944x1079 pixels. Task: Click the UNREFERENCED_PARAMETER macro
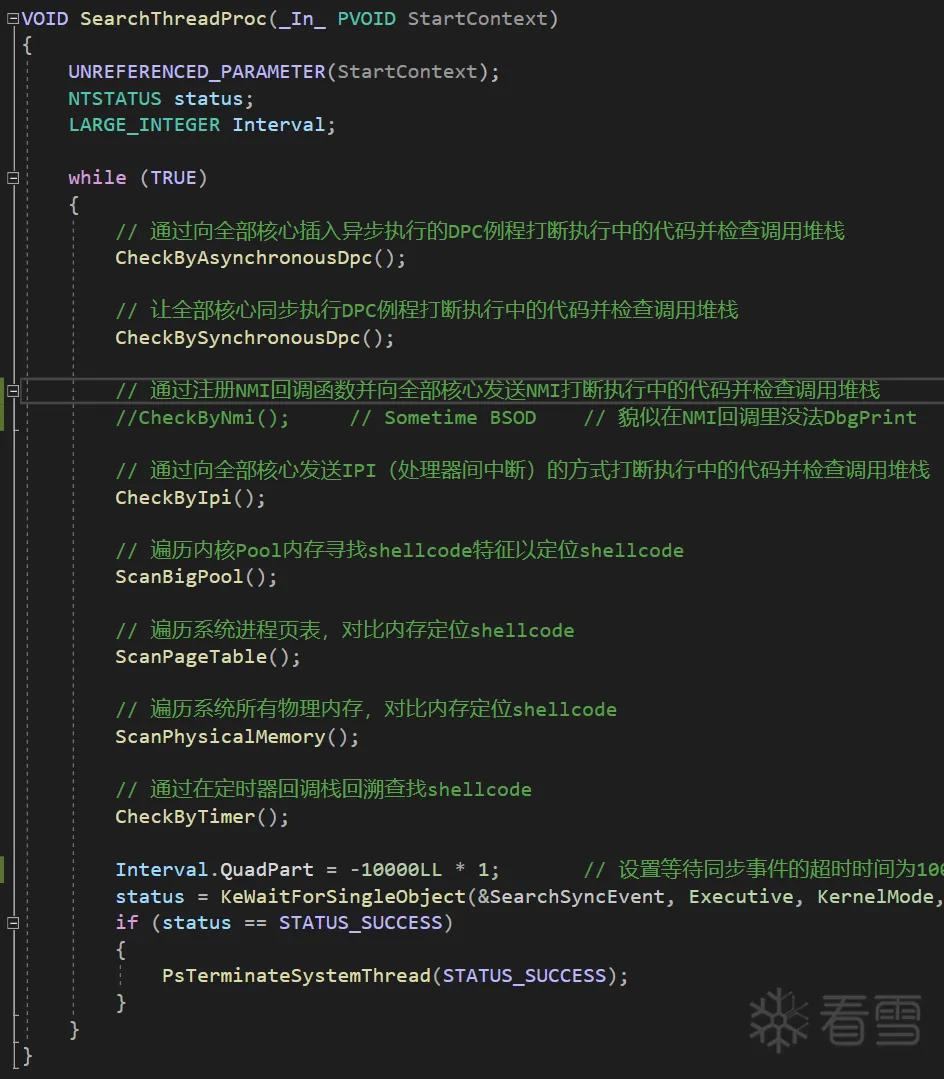tap(197, 72)
